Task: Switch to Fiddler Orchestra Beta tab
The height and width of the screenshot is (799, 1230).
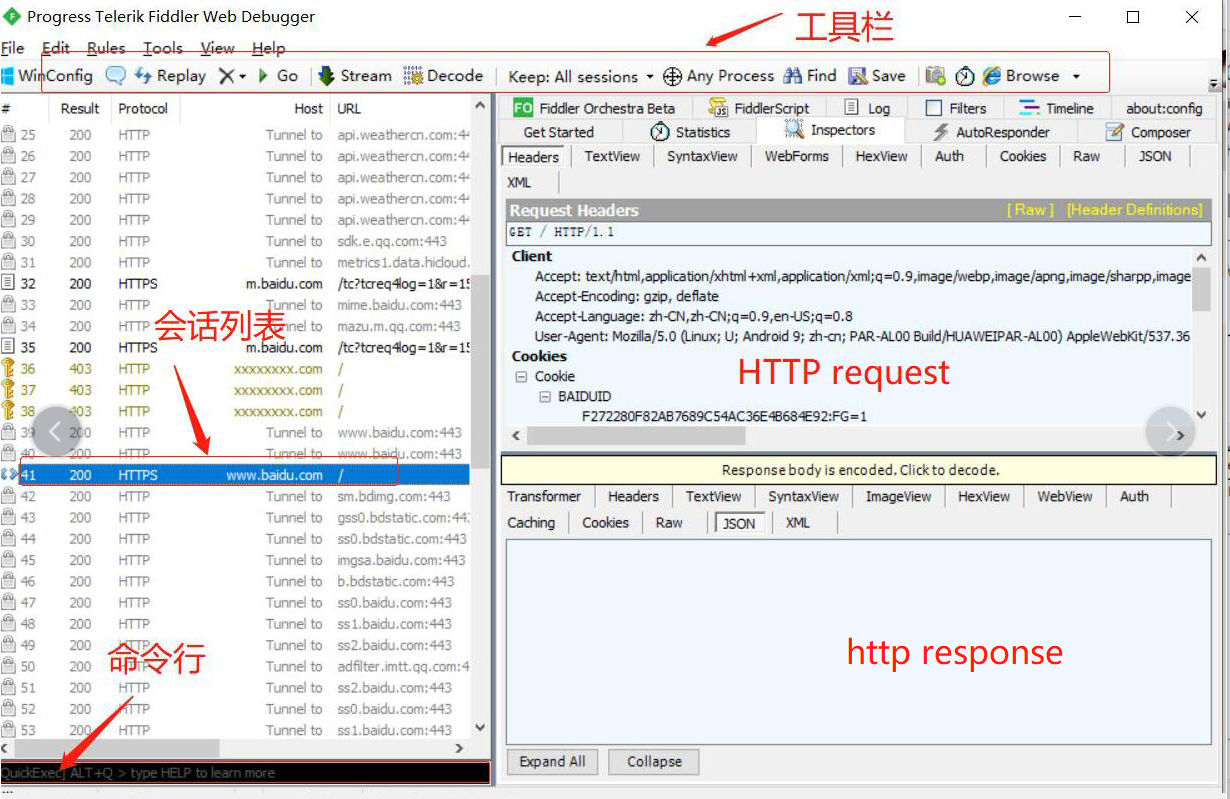Action: (594, 108)
